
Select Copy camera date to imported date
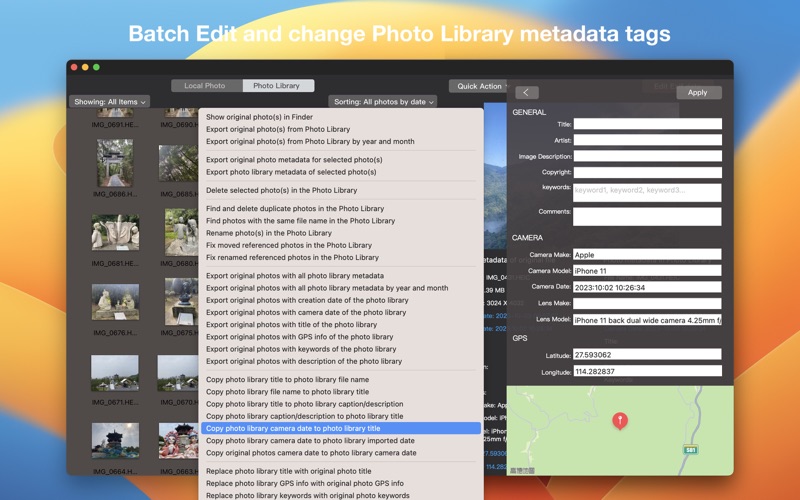(341, 441)
